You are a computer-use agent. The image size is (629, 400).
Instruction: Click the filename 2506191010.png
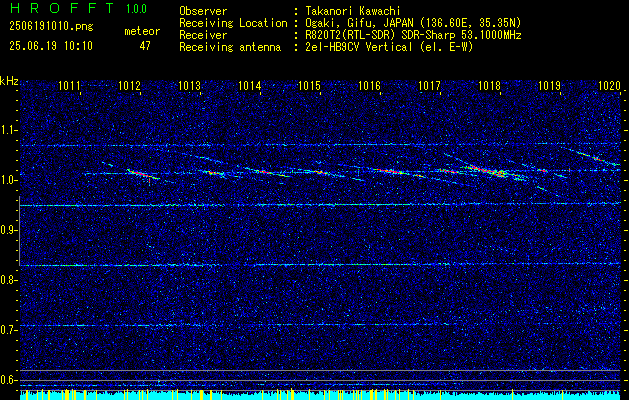[x=51, y=27]
